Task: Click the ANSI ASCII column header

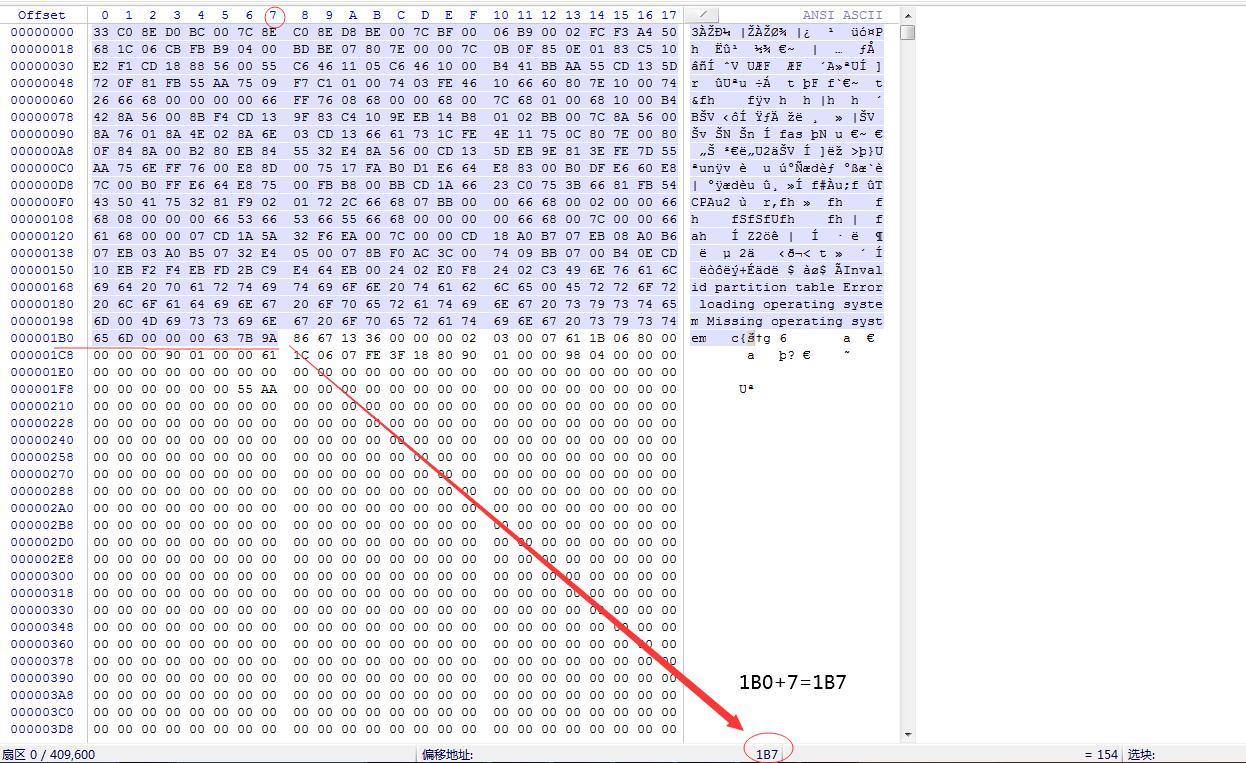Action: coord(842,15)
